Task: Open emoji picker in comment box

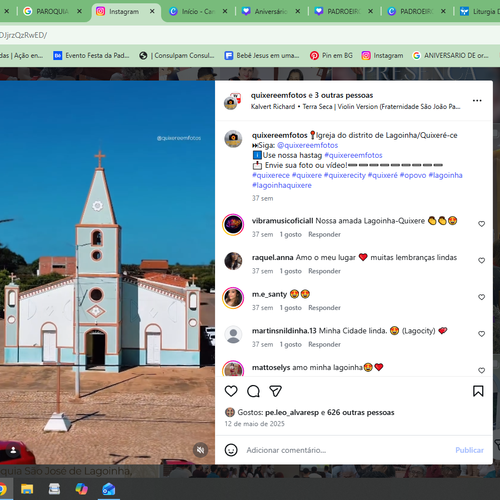Action: pos(231,450)
